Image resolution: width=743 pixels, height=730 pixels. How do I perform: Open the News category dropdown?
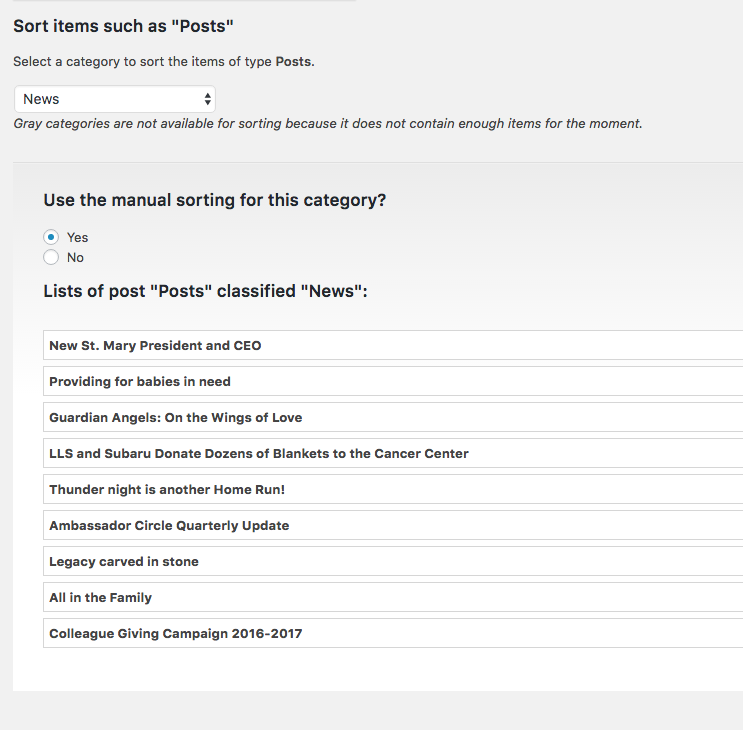click(114, 99)
